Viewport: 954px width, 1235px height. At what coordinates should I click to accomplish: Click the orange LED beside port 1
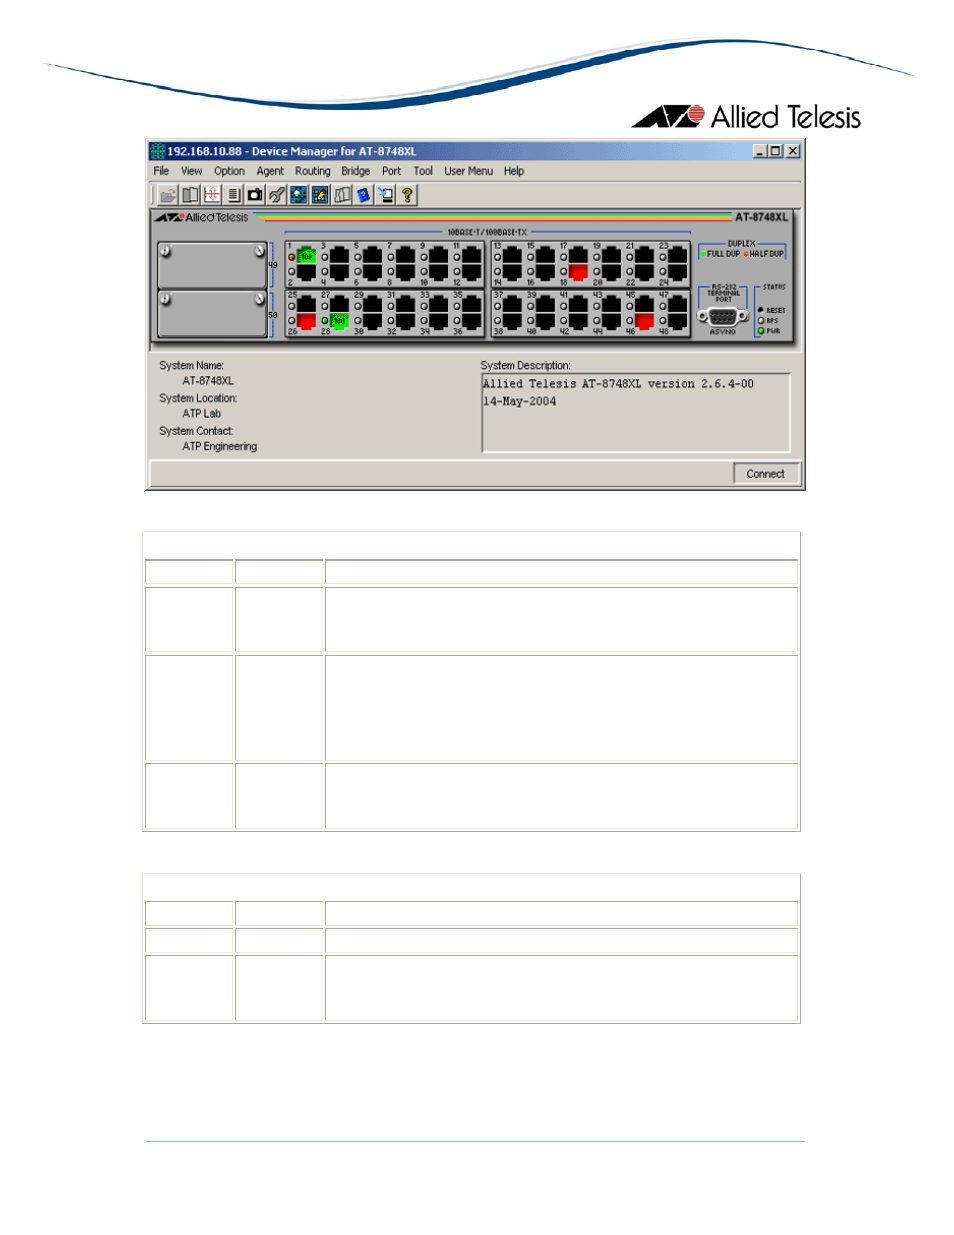pos(291,257)
